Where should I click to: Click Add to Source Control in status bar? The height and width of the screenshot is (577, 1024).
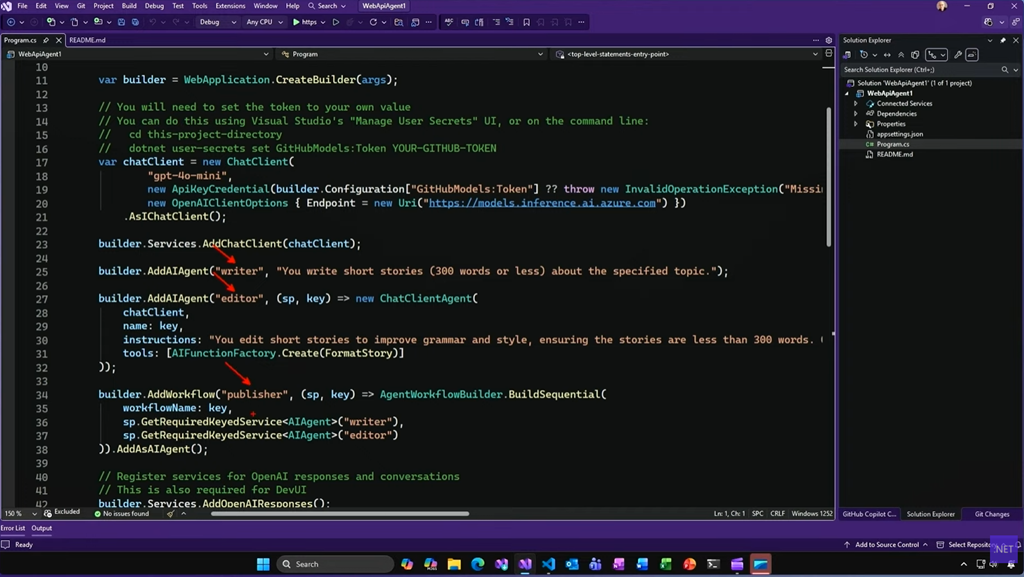(x=886, y=545)
